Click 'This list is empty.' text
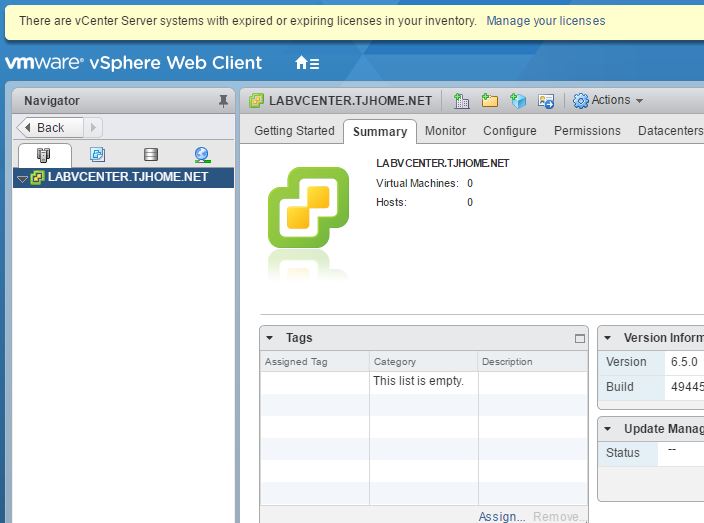This screenshot has height=523, width=704. click(418, 381)
